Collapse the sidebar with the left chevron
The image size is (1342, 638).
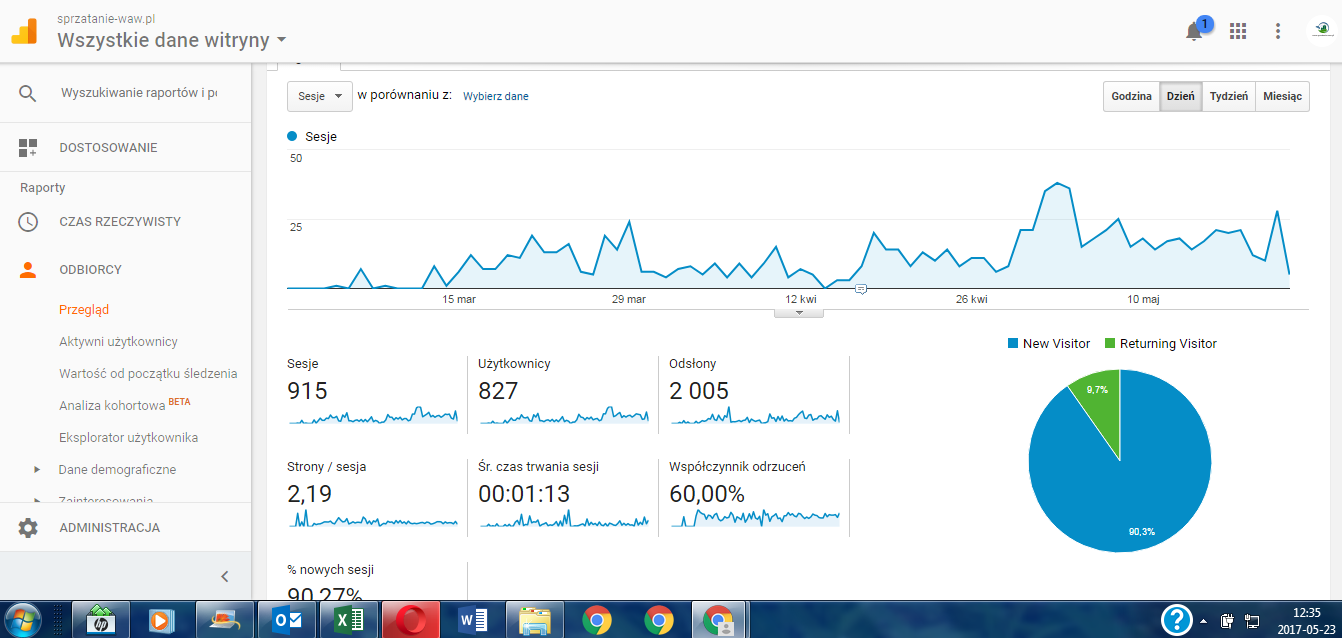tap(224, 576)
